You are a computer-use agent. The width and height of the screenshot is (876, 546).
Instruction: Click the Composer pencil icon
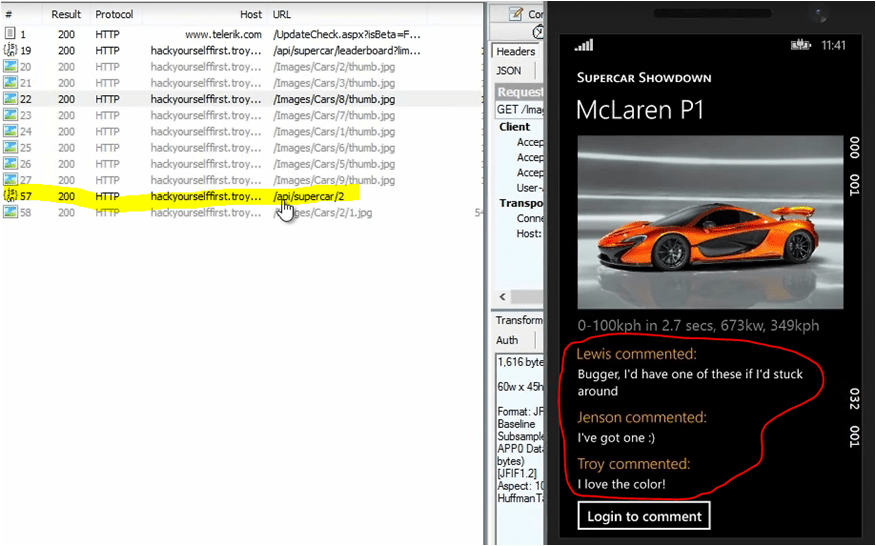516,14
